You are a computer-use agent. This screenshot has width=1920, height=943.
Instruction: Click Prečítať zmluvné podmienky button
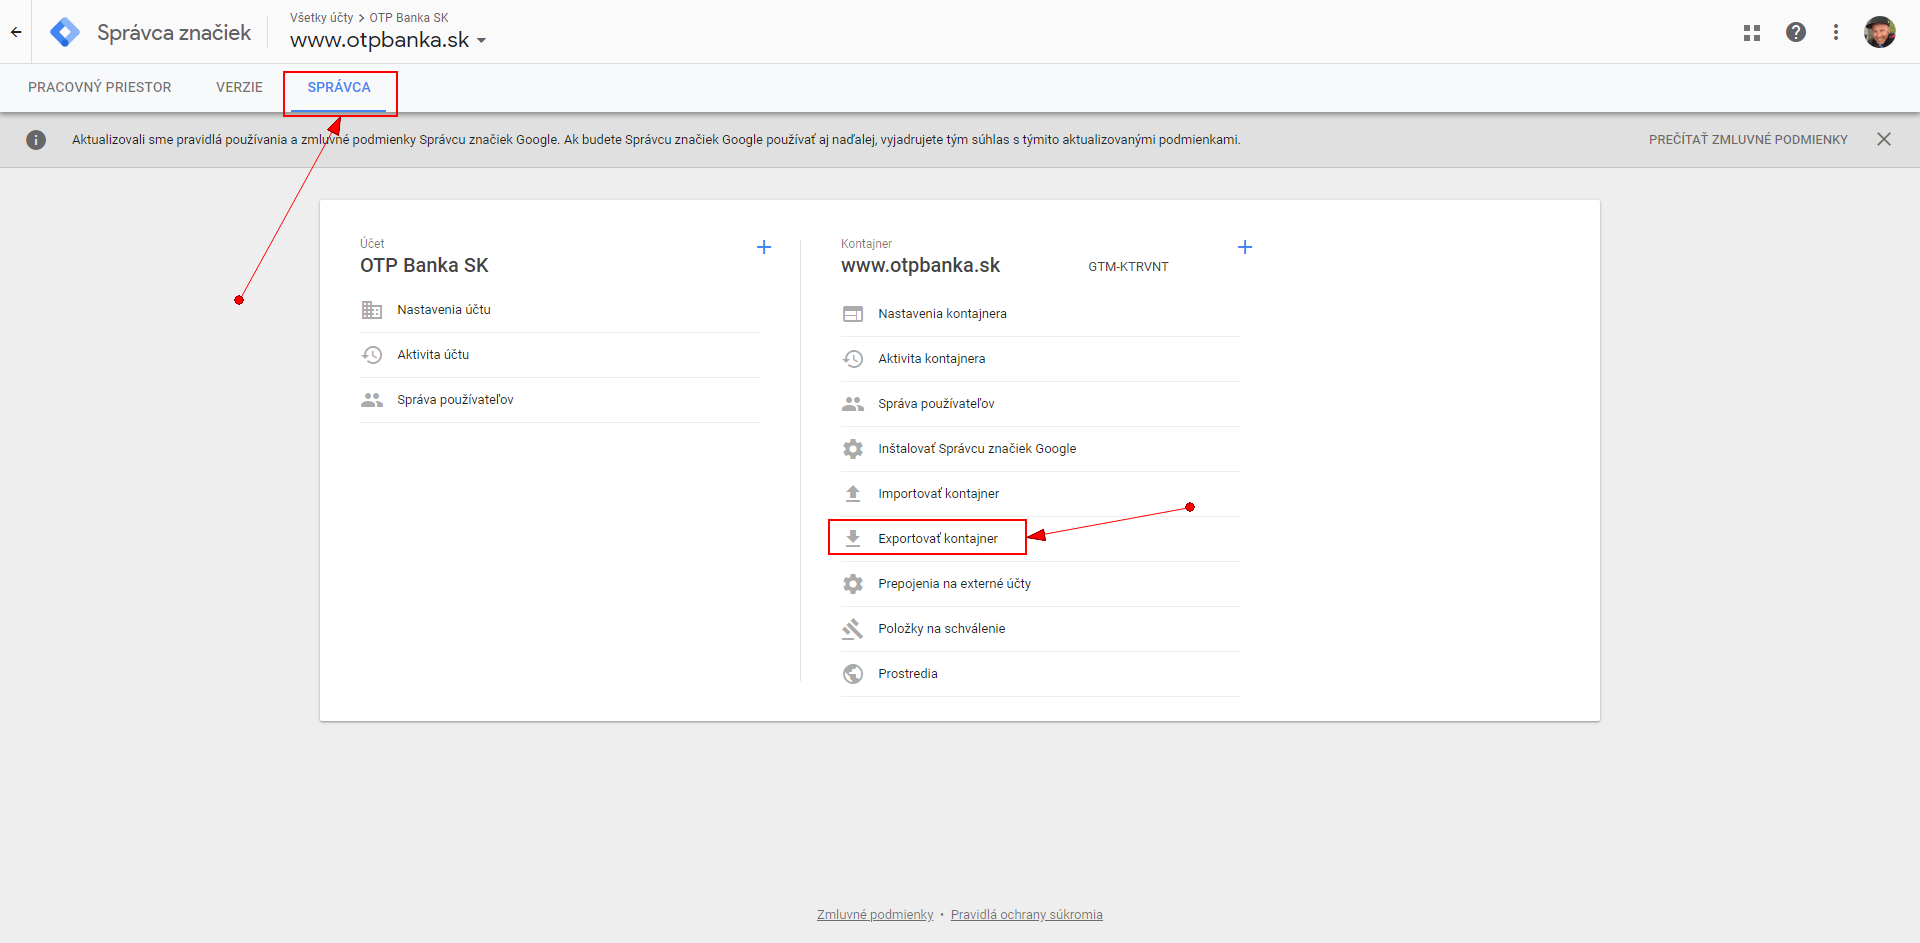point(1748,140)
